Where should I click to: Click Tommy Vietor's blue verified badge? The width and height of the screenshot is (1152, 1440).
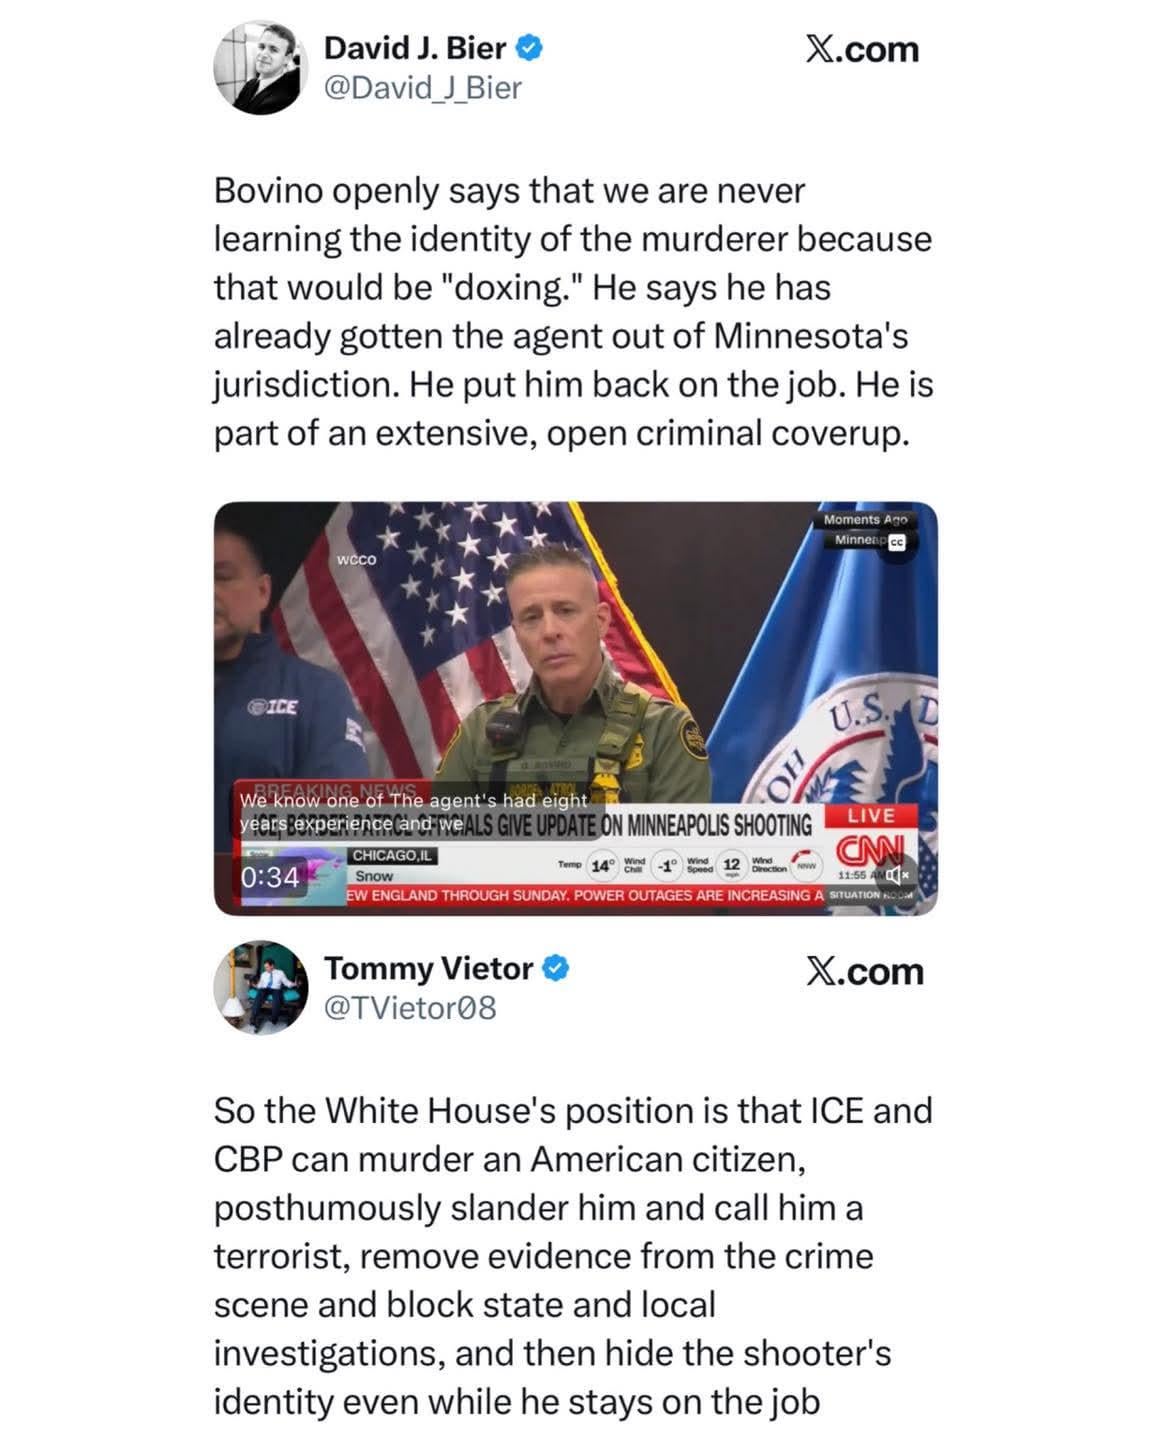(x=556, y=968)
